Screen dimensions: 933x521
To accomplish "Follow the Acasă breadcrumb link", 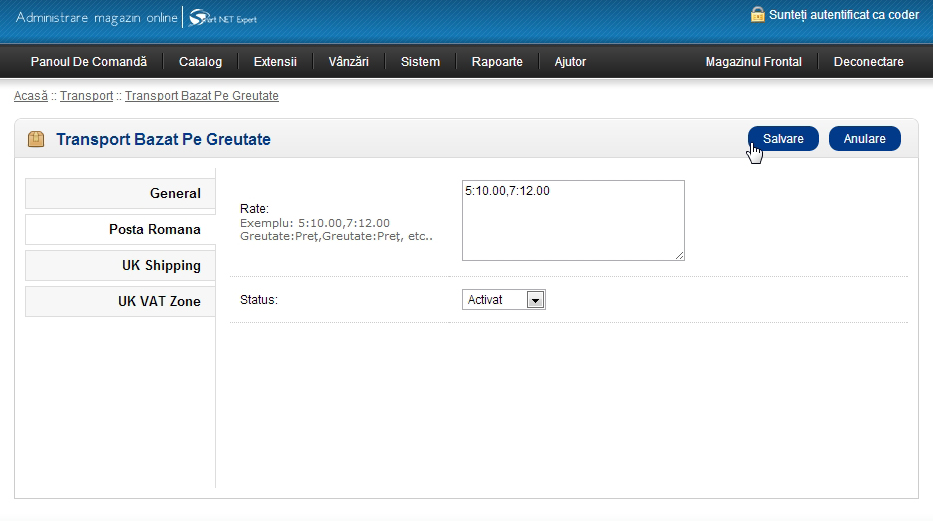I will (30, 96).
